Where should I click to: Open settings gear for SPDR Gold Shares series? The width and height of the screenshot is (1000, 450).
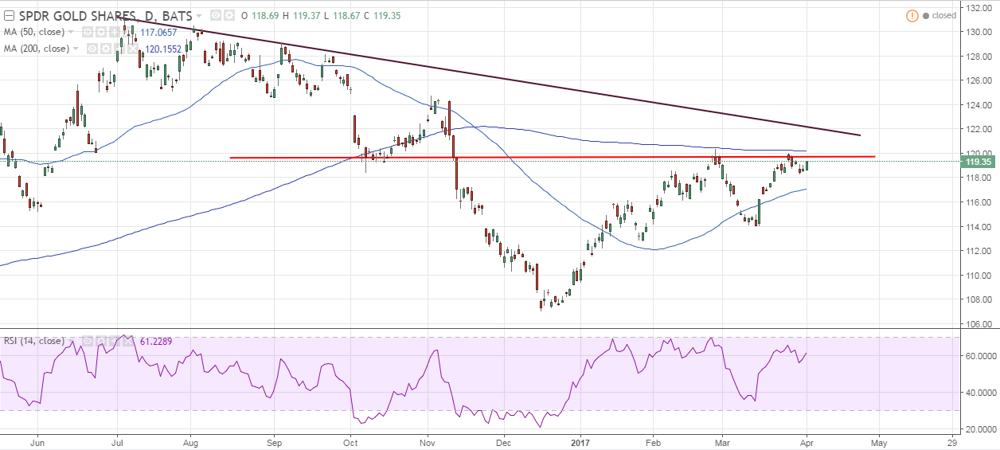click(230, 15)
